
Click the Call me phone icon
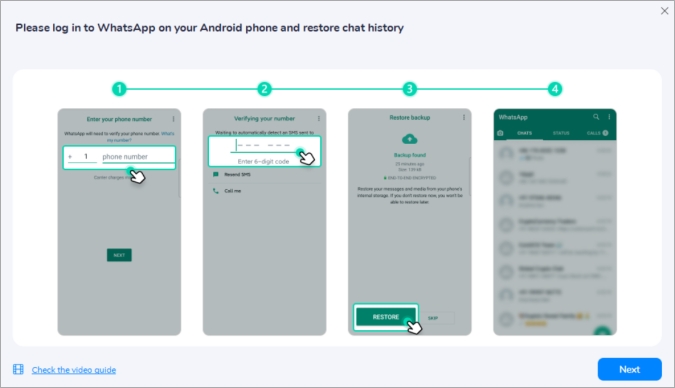[216, 191]
